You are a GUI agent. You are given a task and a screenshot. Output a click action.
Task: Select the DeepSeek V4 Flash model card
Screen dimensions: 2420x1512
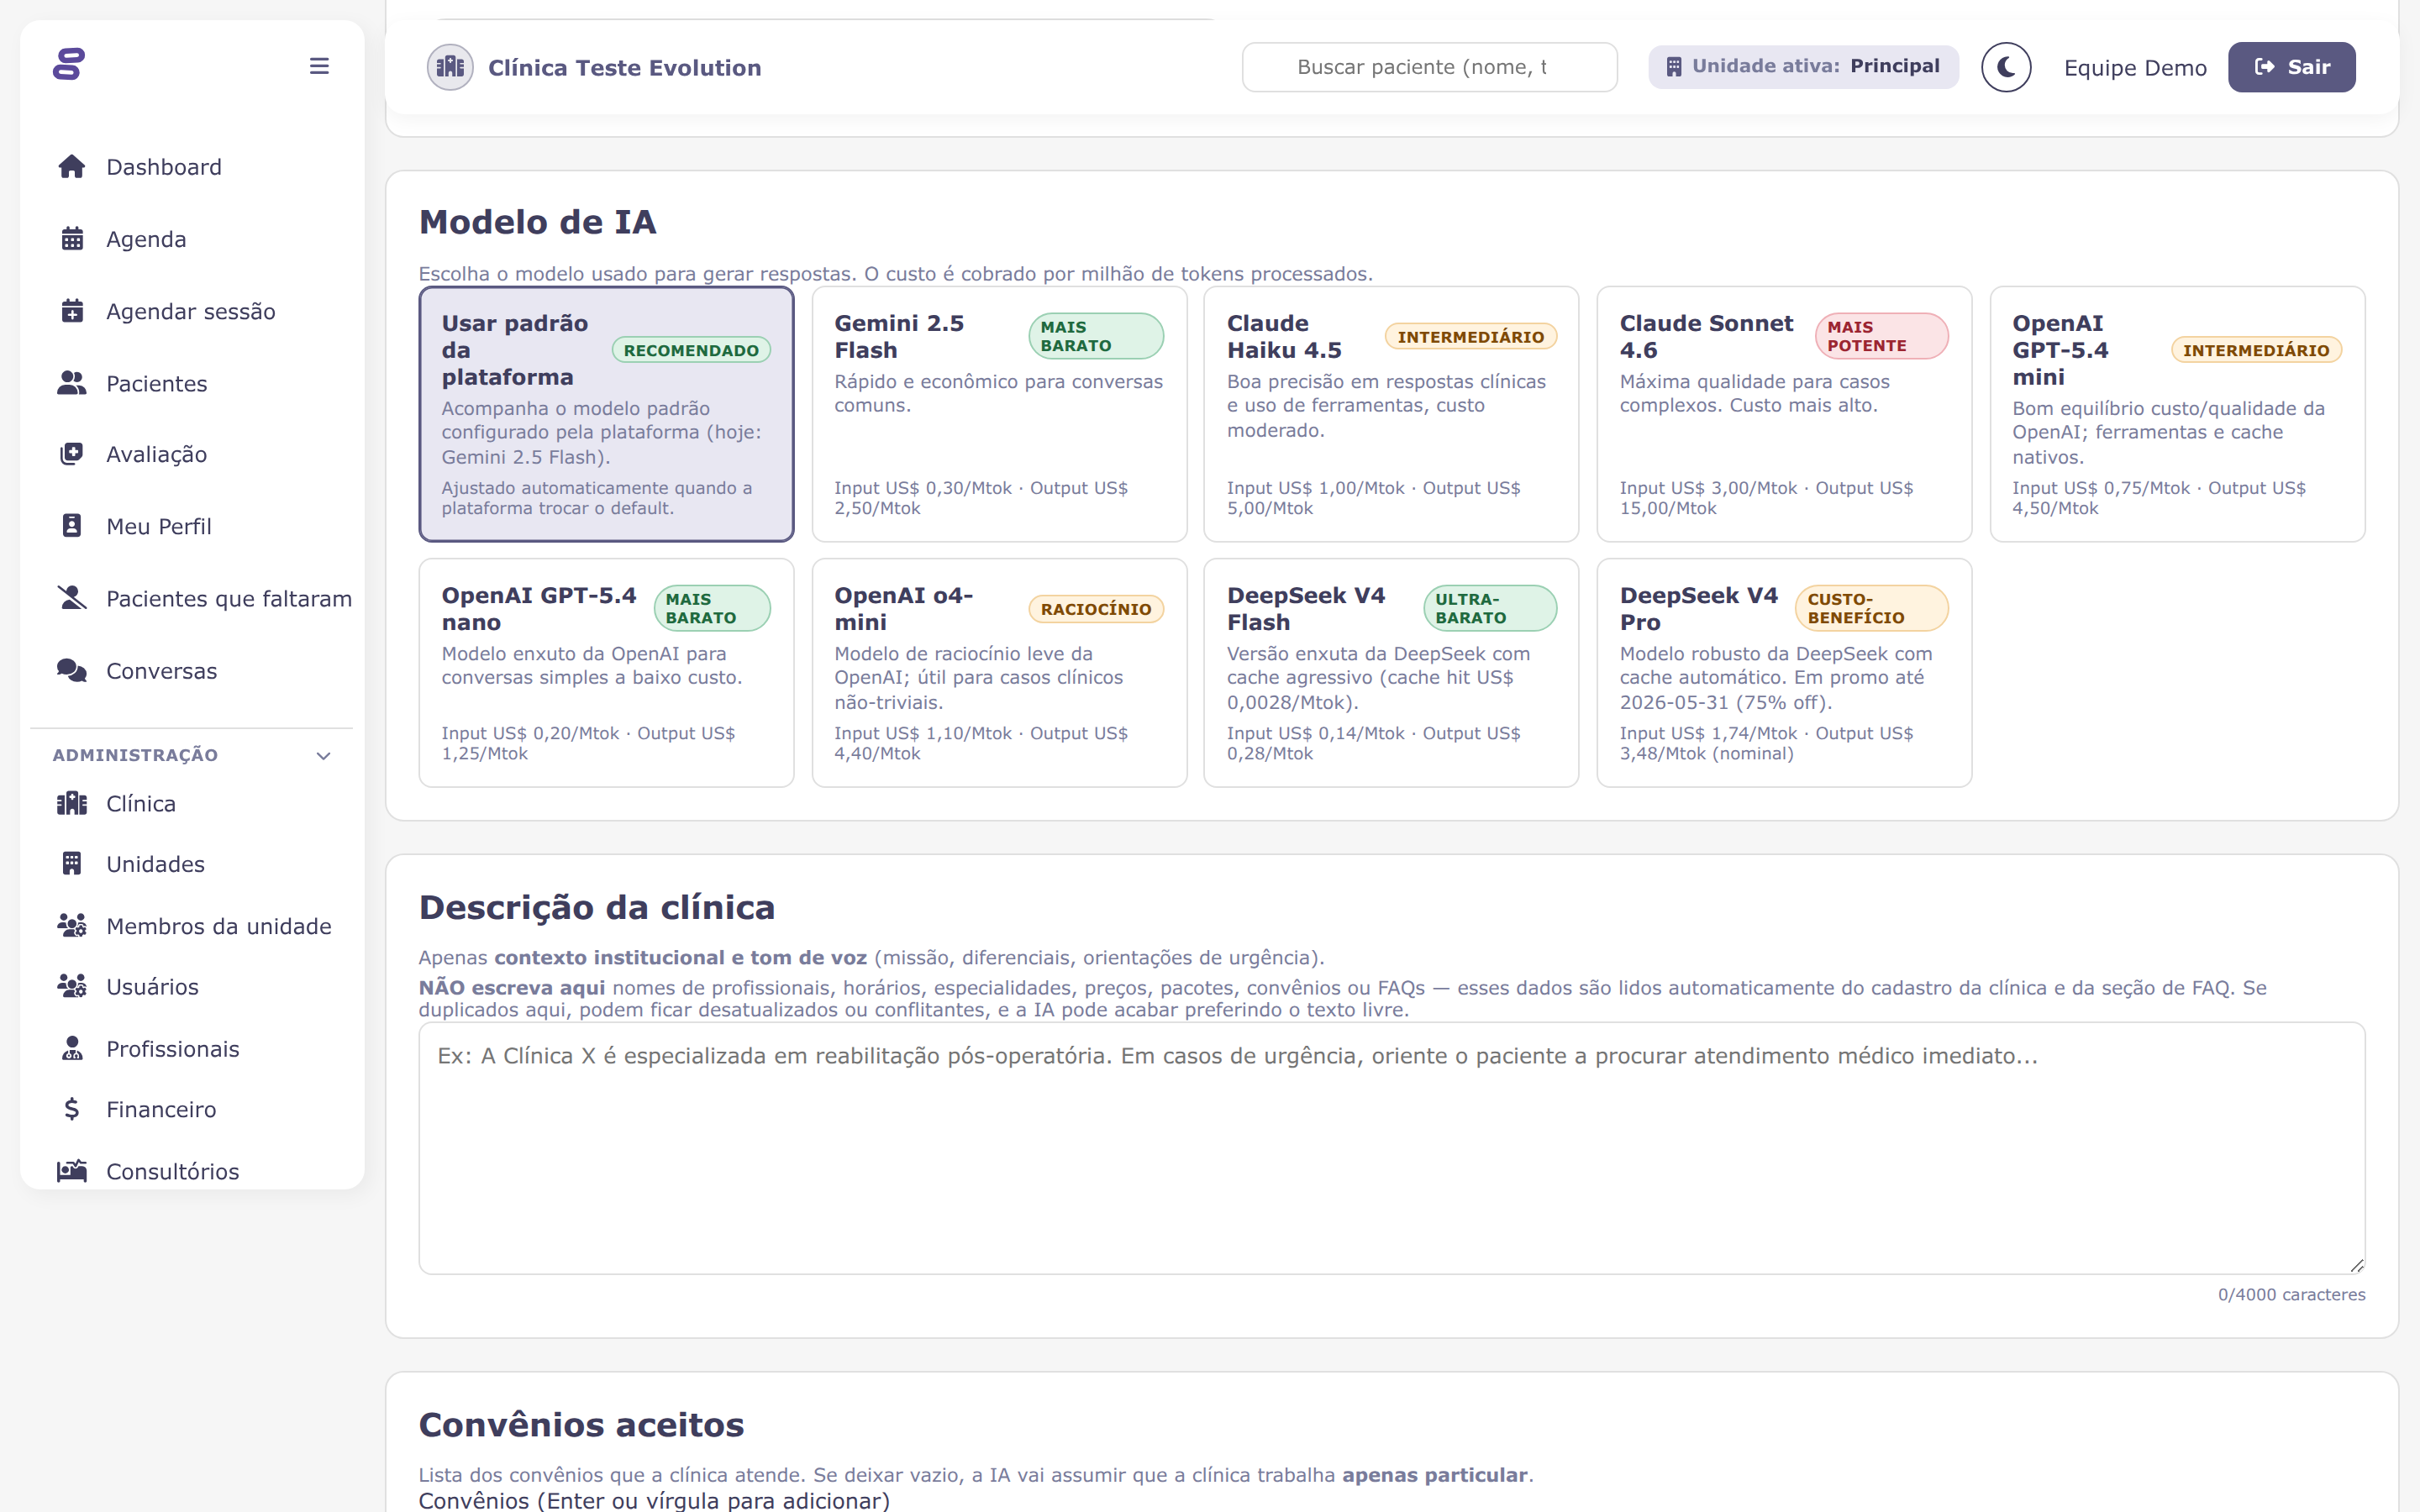click(x=1391, y=673)
